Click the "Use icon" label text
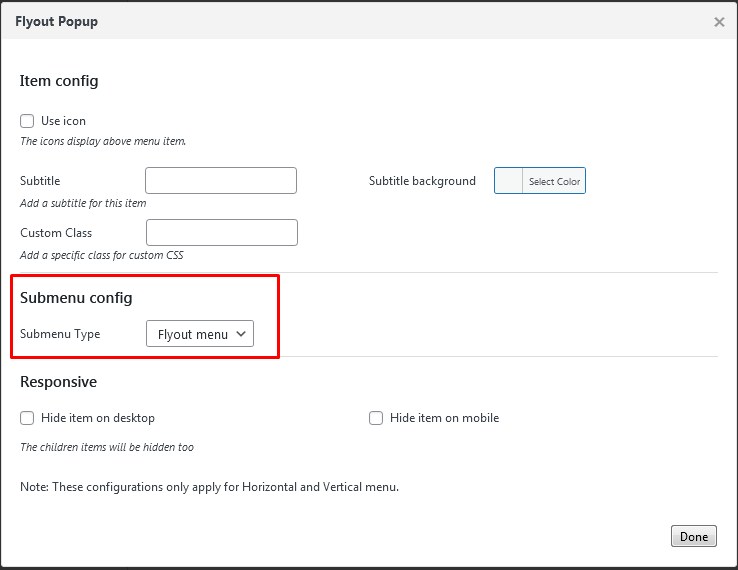This screenshot has height=570, width=738. coord(63,121)
